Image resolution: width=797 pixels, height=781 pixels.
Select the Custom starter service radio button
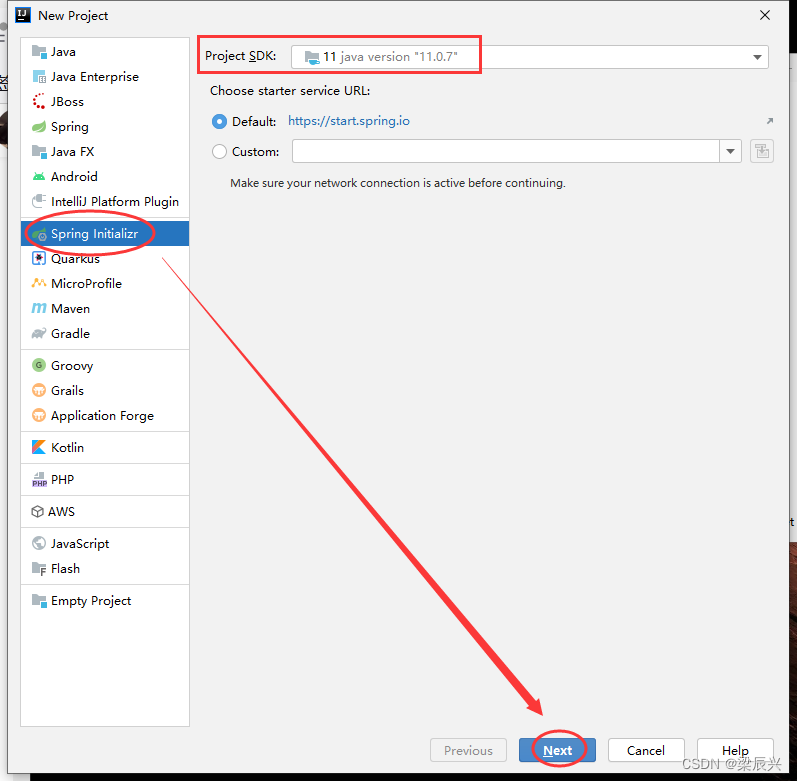(x=219, y=151)
